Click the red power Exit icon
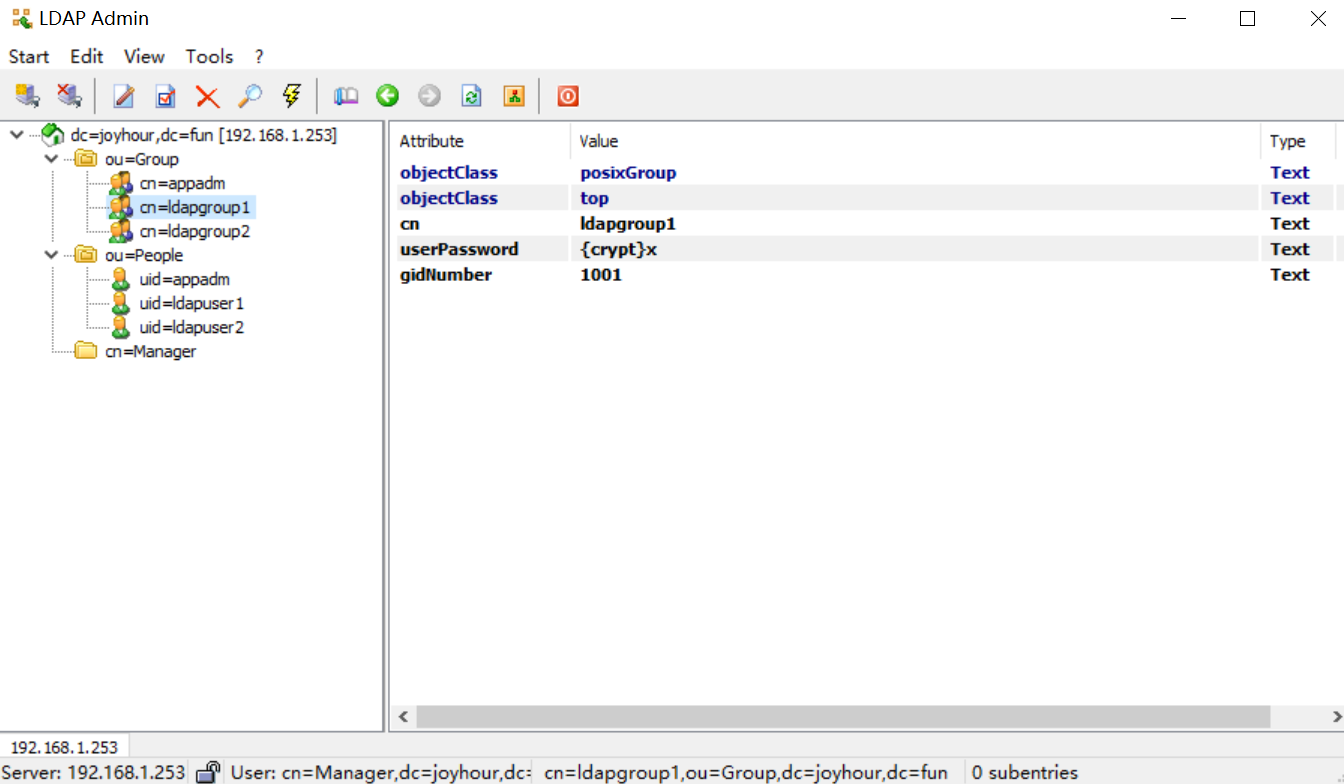The height and width of the screenshot is (784, 1344). [568, 96]
